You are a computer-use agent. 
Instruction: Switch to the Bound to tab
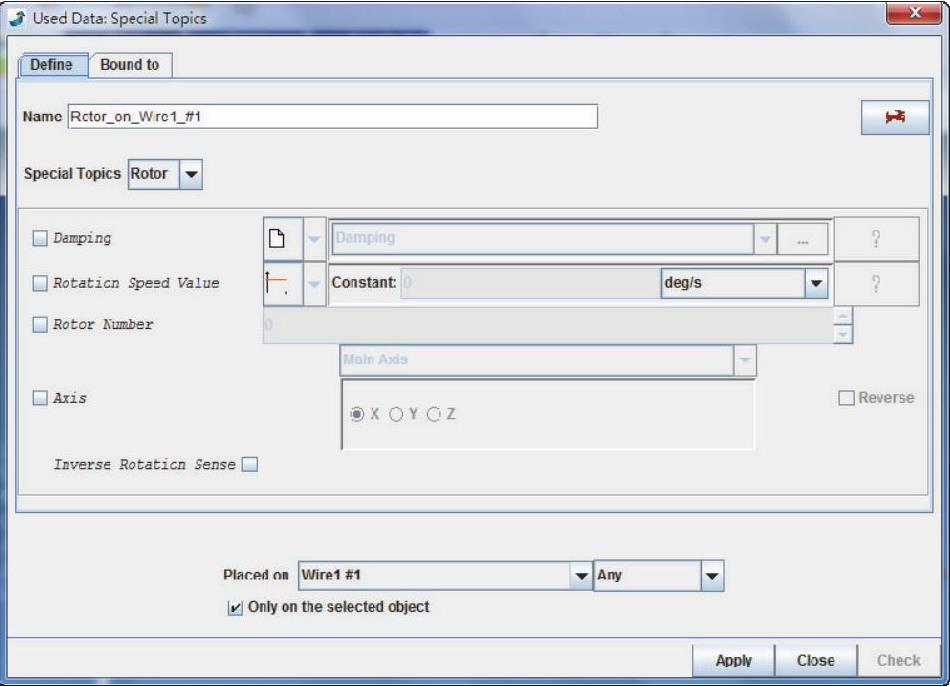point(132,65)
